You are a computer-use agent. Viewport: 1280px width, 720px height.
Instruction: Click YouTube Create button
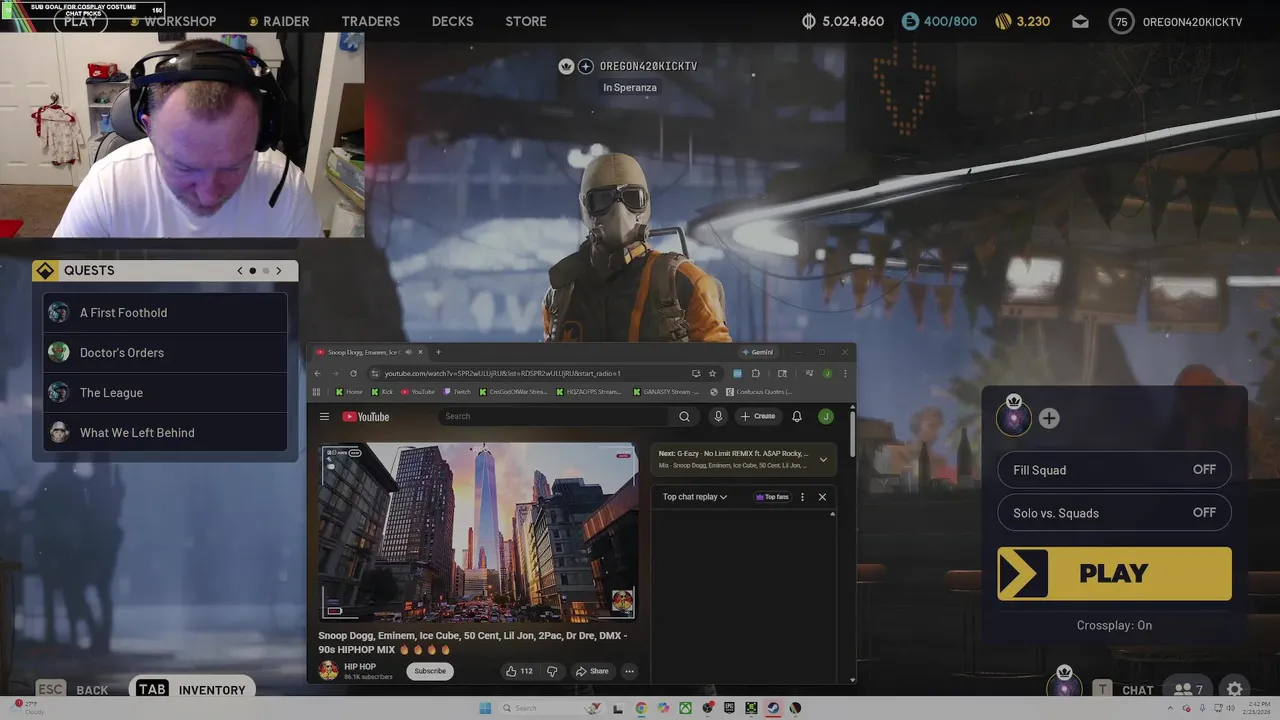tap(758, 416)
